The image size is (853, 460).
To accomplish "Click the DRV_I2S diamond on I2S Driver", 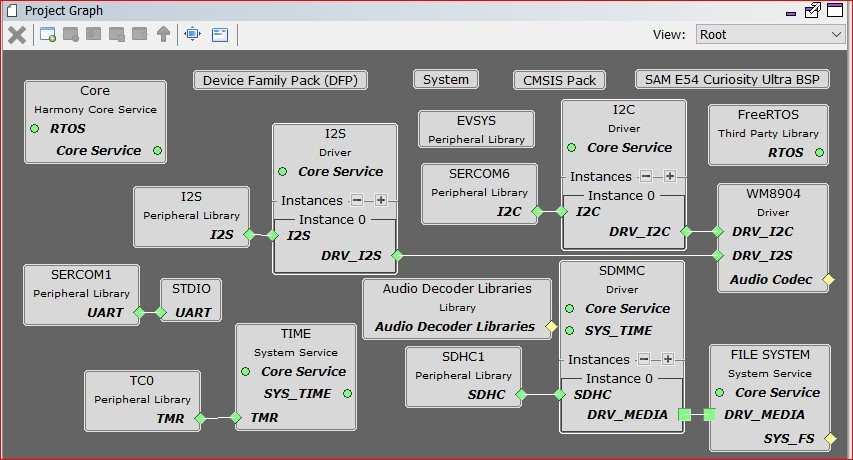I will tap(397, 255).
